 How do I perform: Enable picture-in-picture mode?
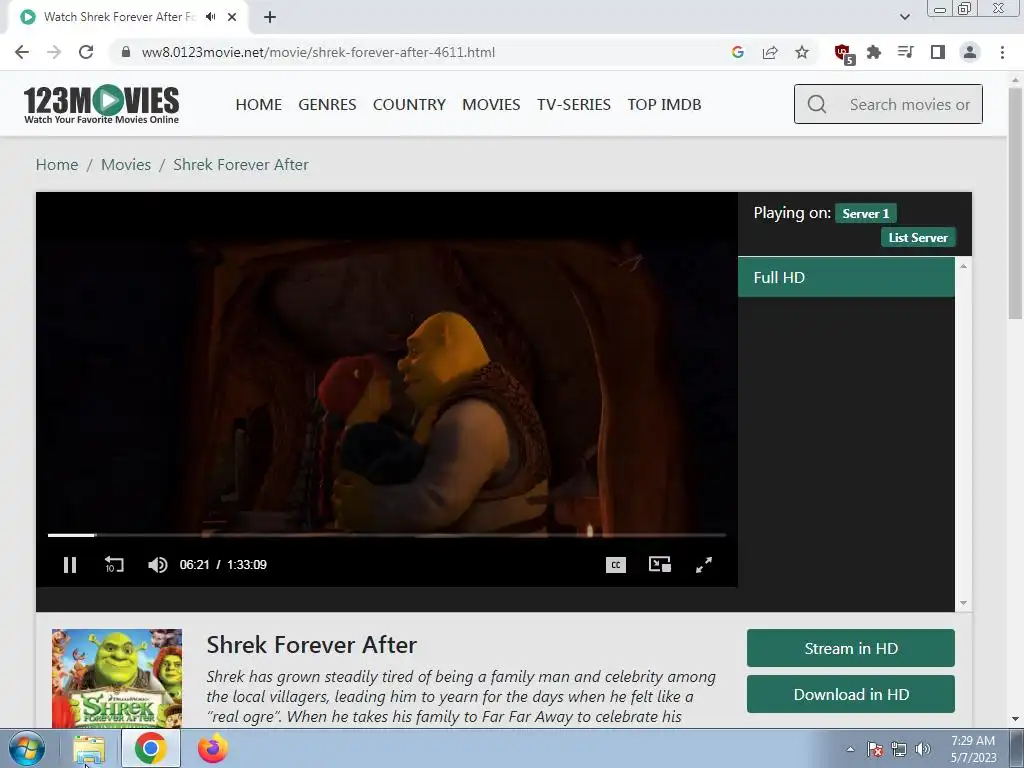[660, 565]
